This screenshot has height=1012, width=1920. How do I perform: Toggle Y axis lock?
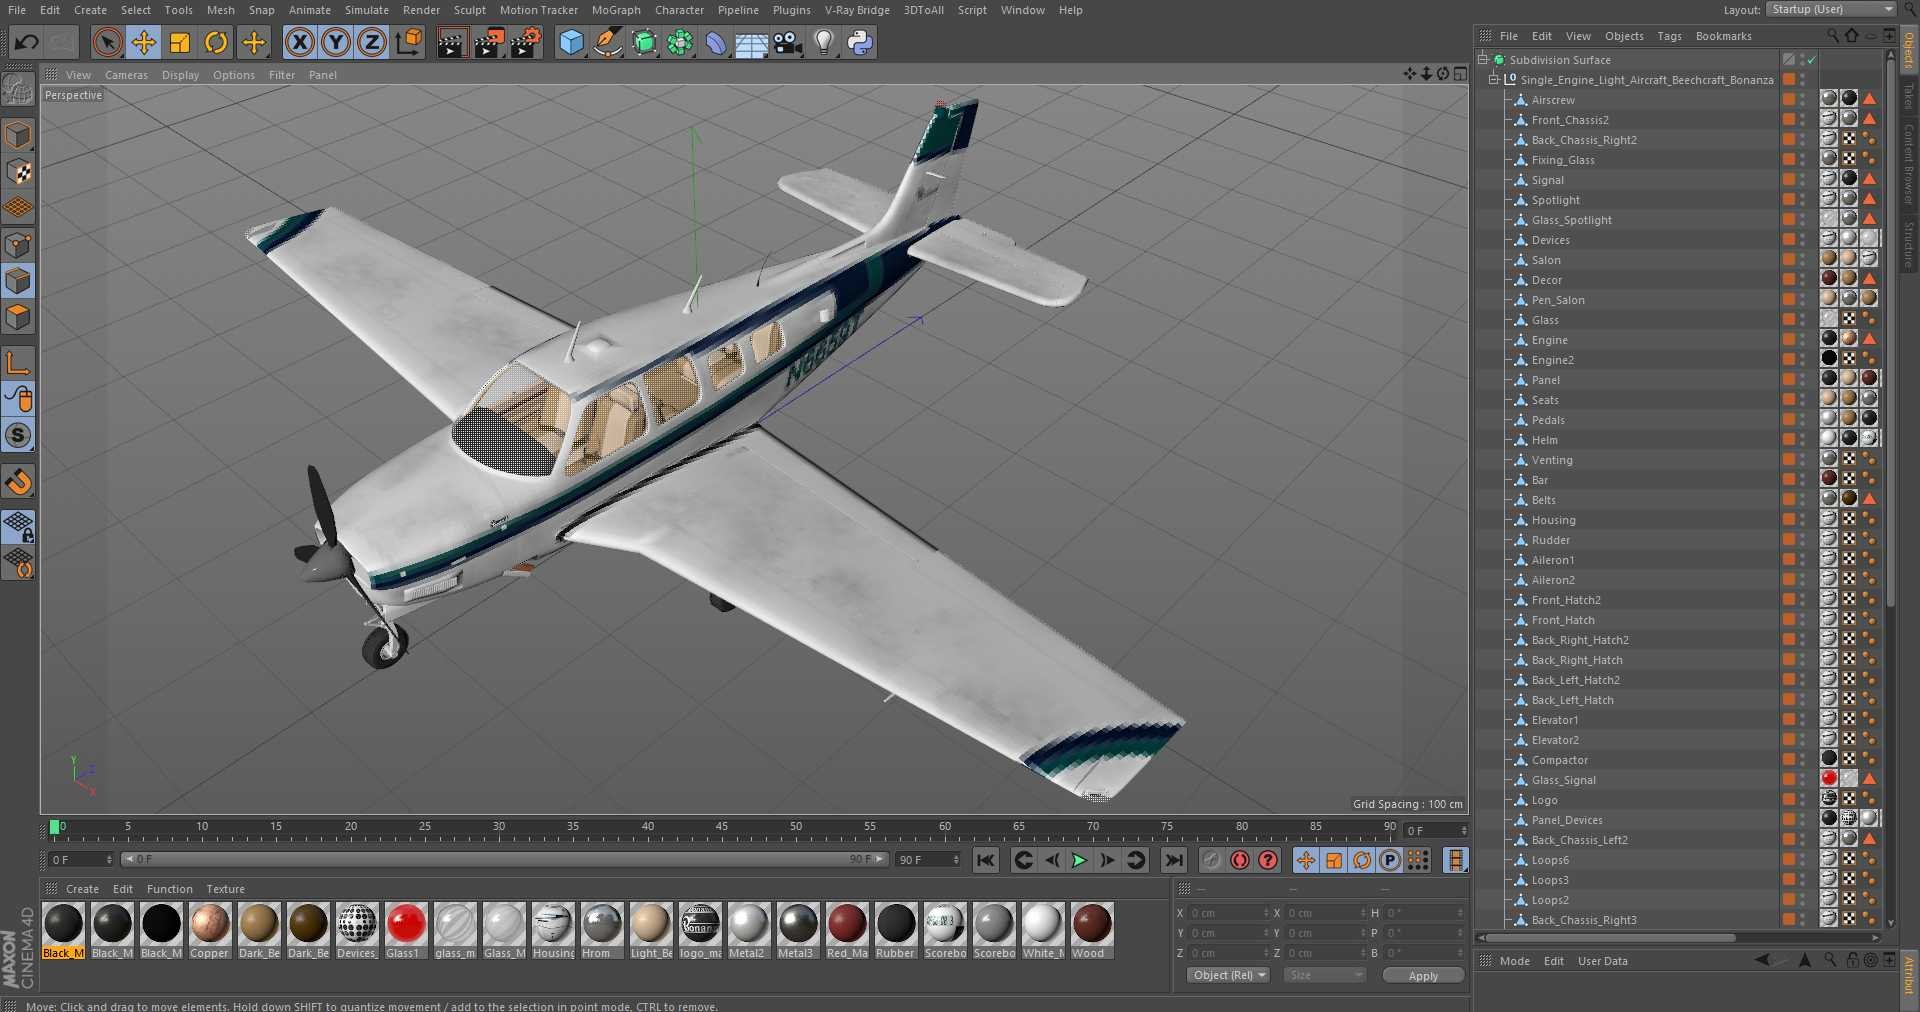336,42
